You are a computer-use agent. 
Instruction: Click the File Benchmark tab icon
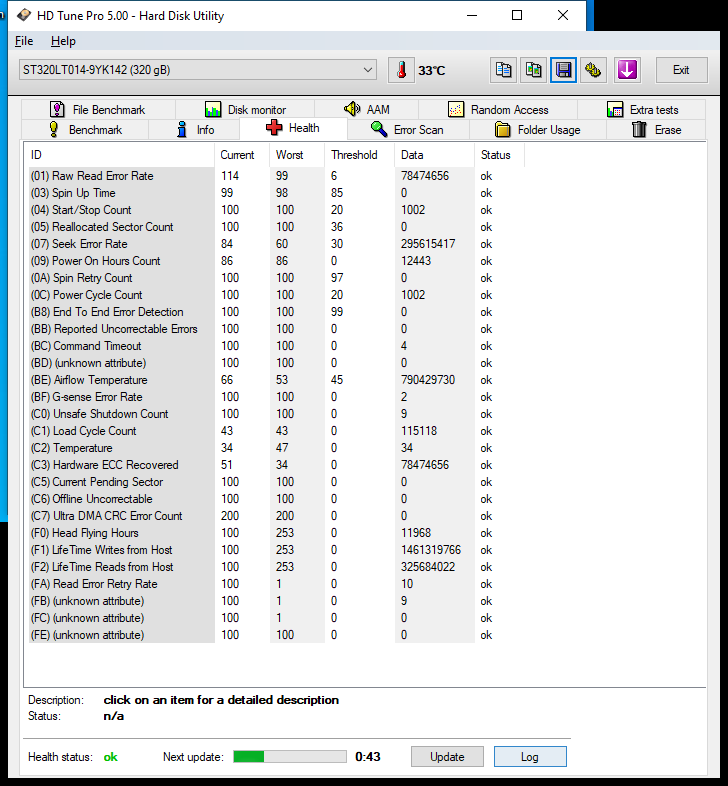57,109
